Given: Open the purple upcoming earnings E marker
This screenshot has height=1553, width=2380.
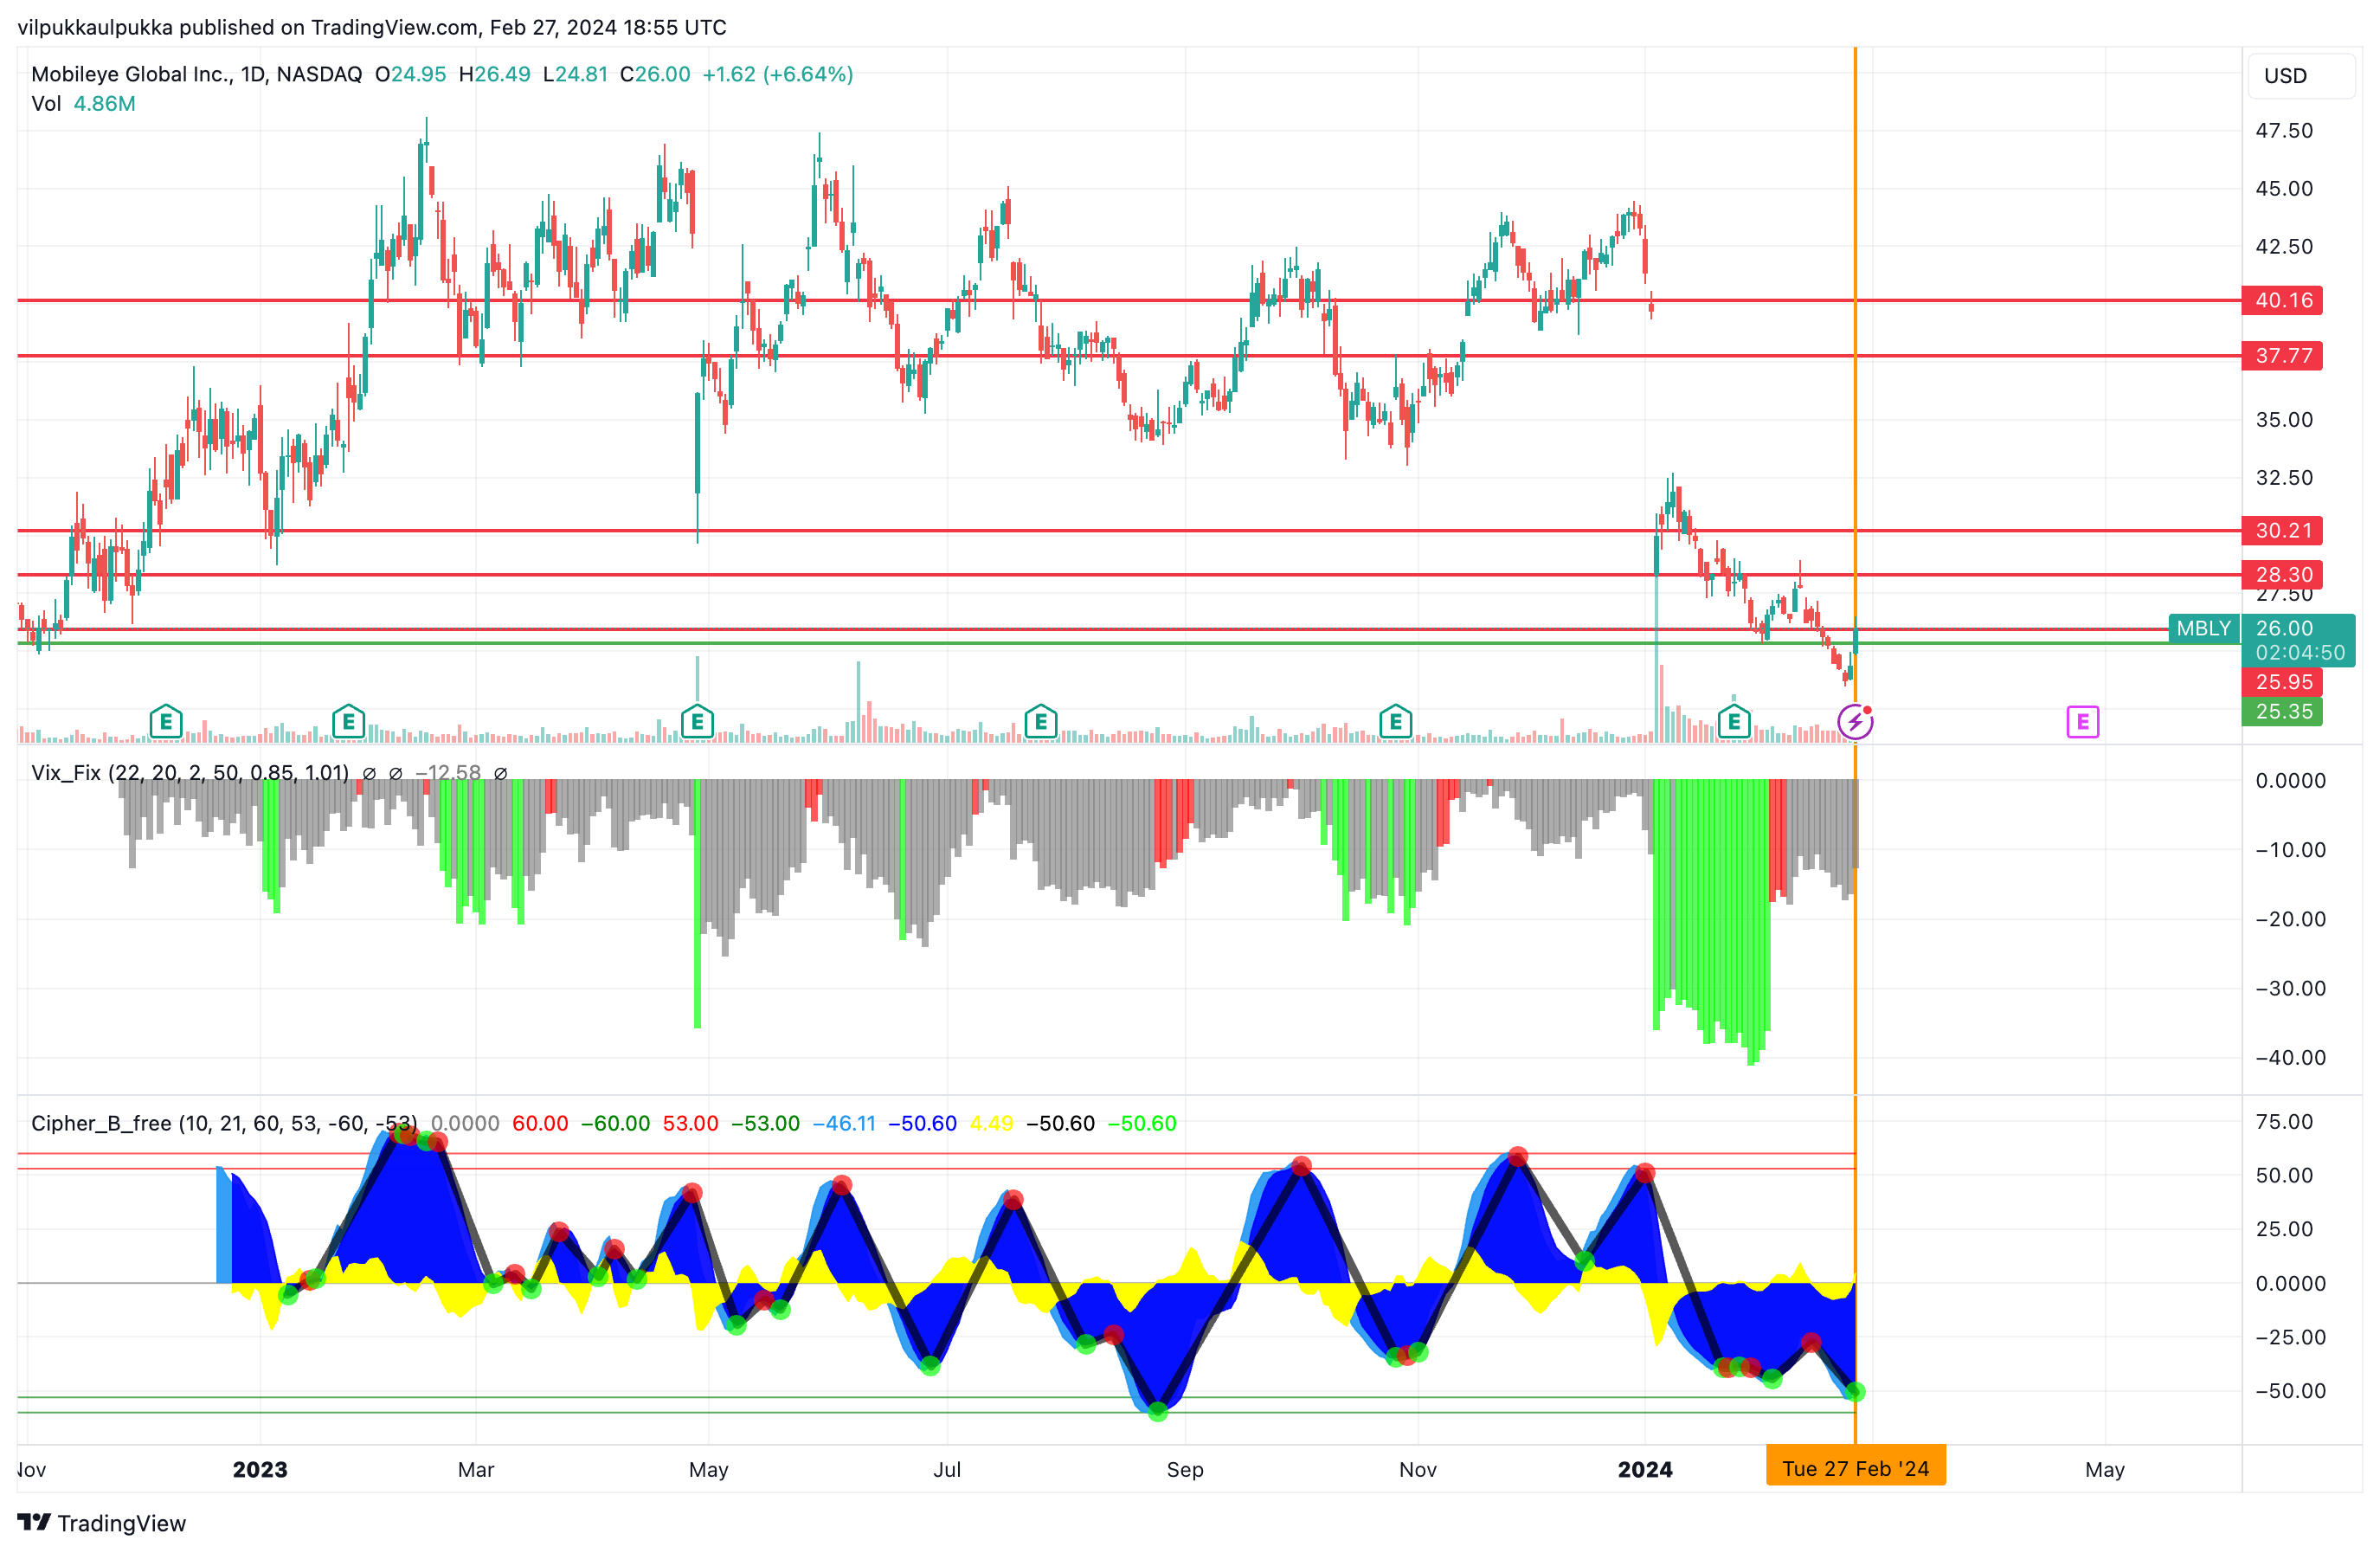Looking at the screenshot, I should 2082,721.
